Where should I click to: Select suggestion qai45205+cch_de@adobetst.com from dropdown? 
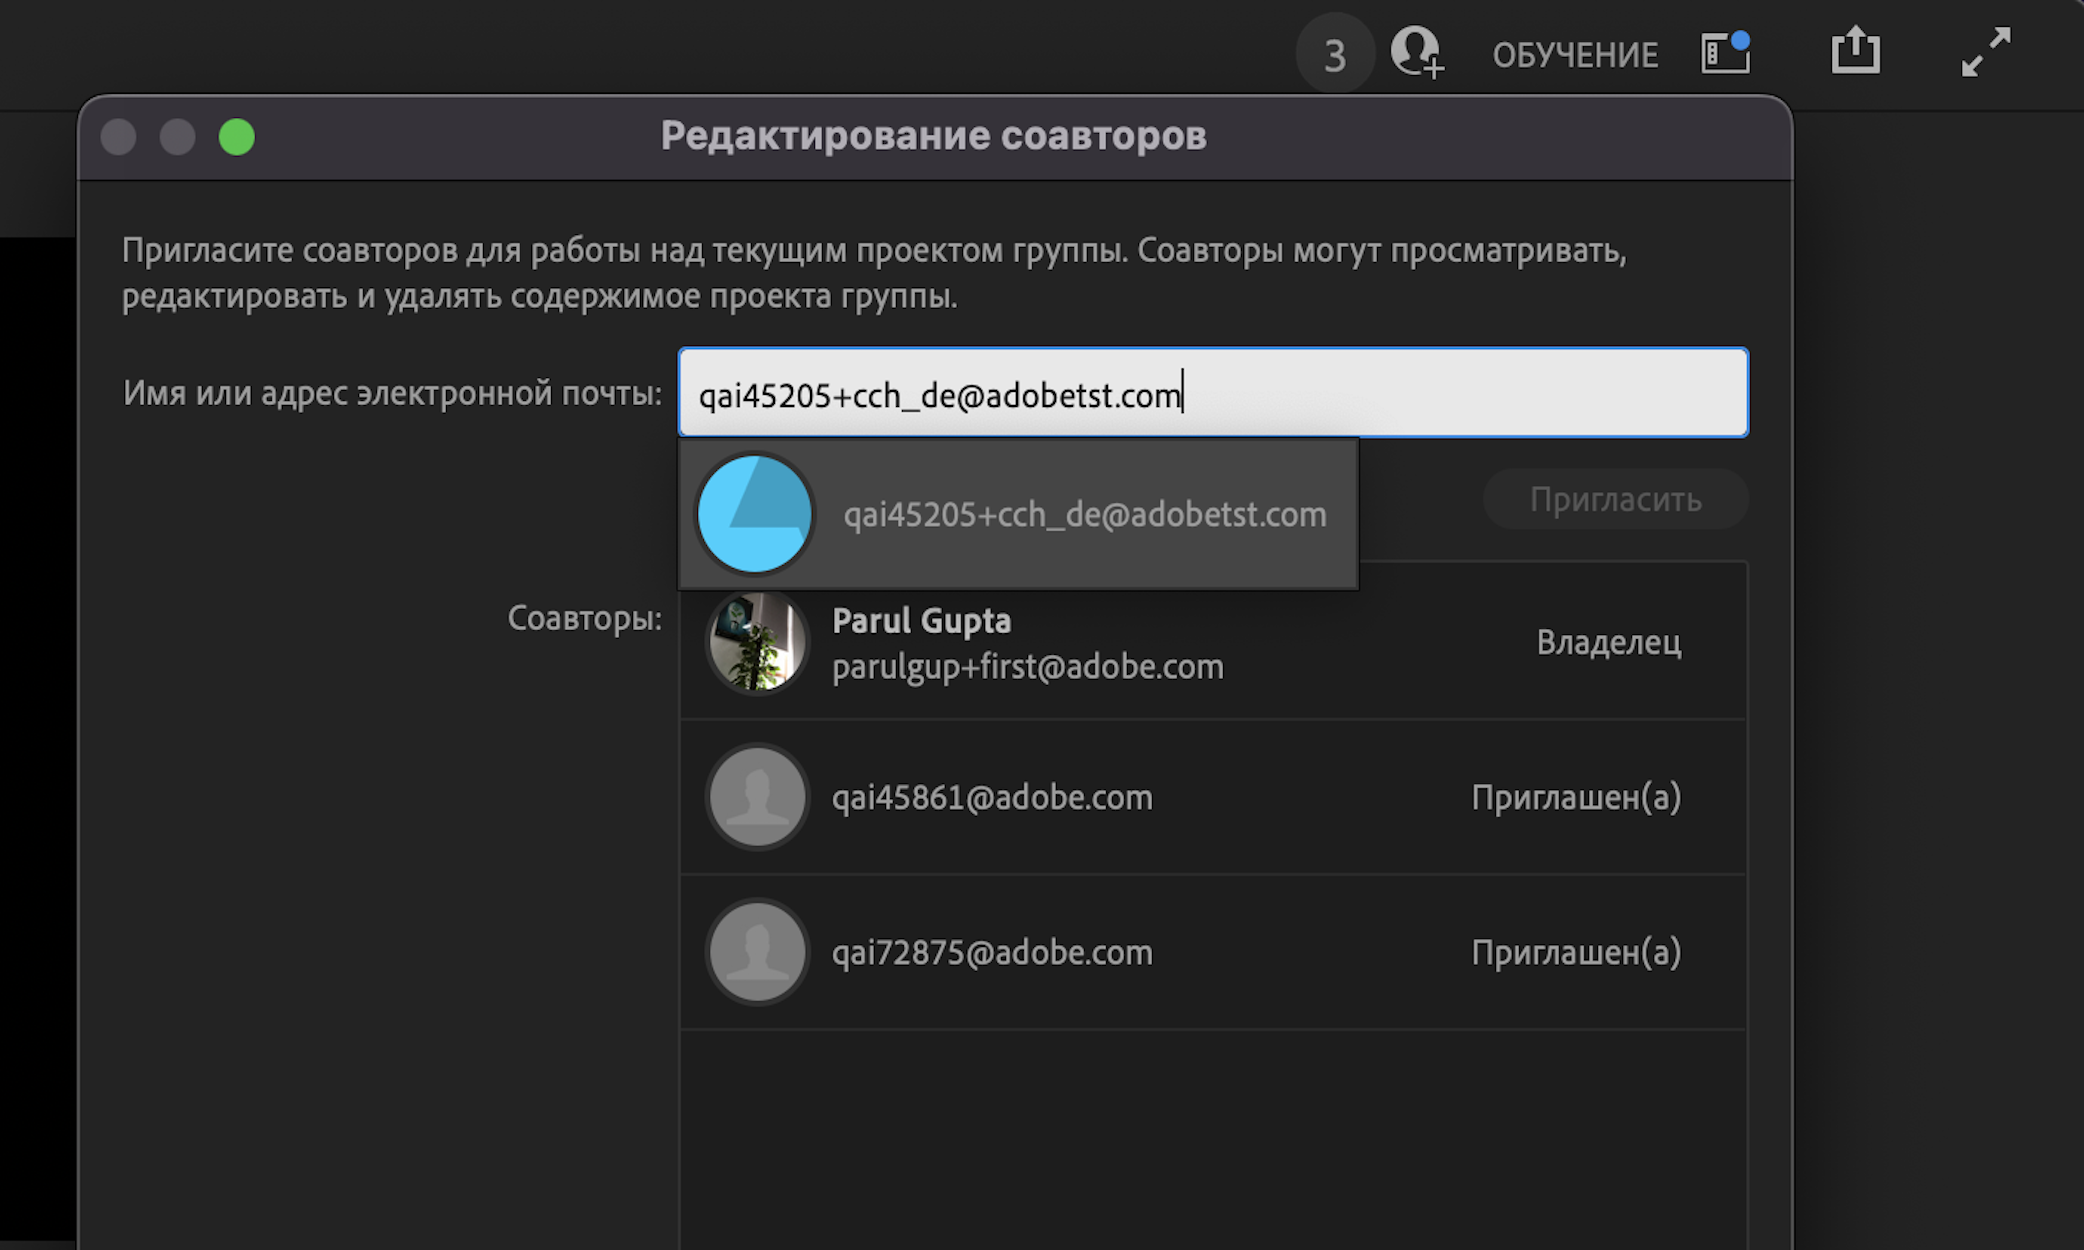coord(1084,514)
